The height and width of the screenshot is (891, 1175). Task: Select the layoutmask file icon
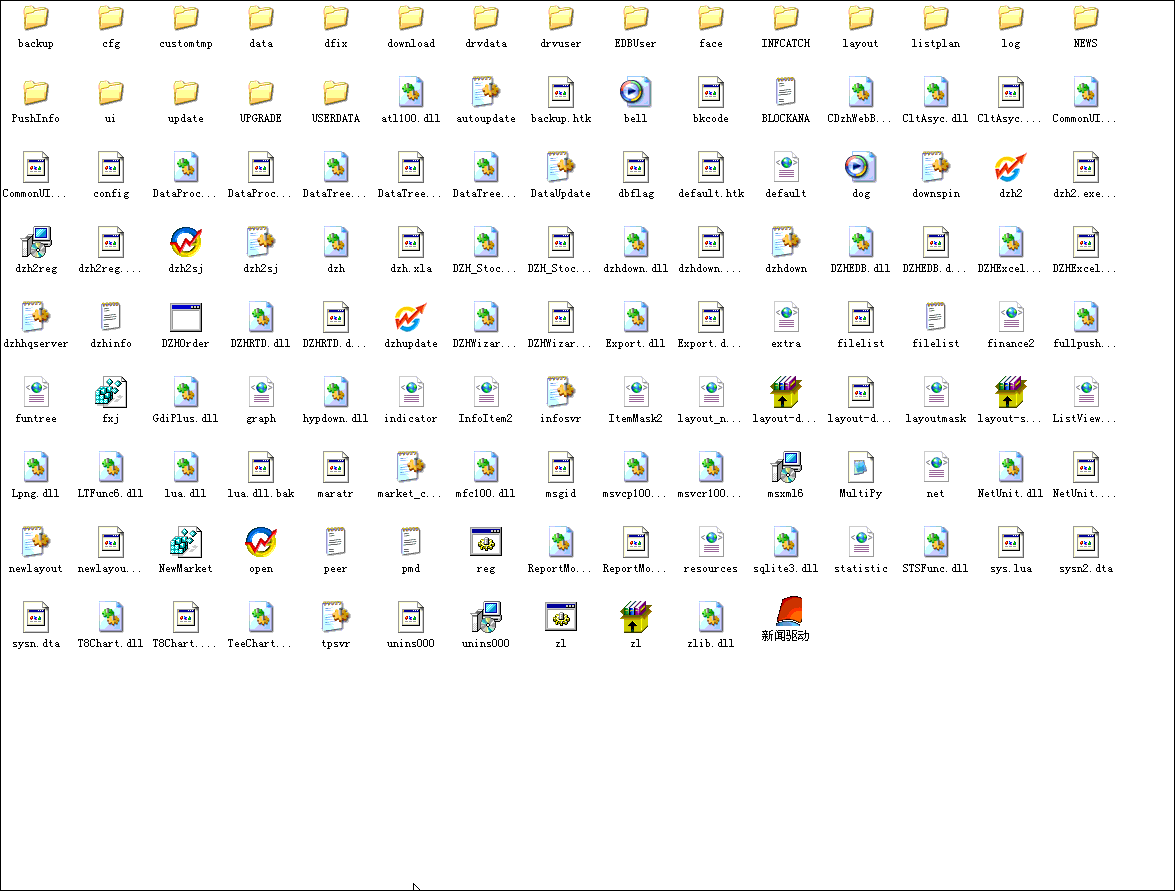[x=935, y=392]
